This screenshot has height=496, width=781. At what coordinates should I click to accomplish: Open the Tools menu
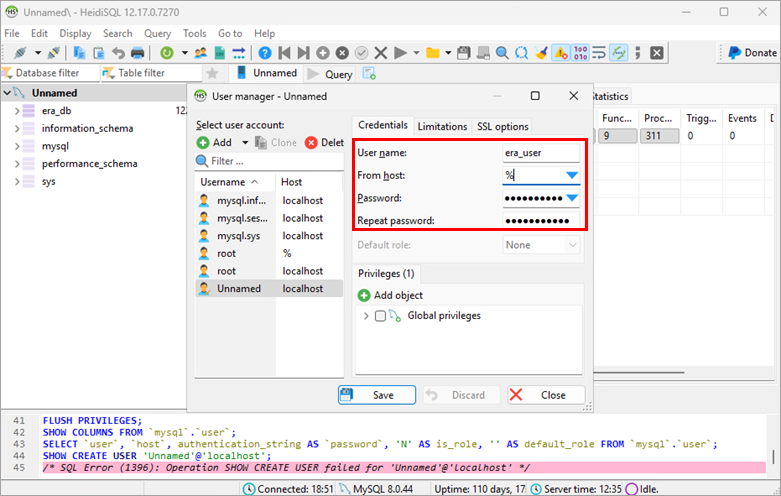pos(194,33)
